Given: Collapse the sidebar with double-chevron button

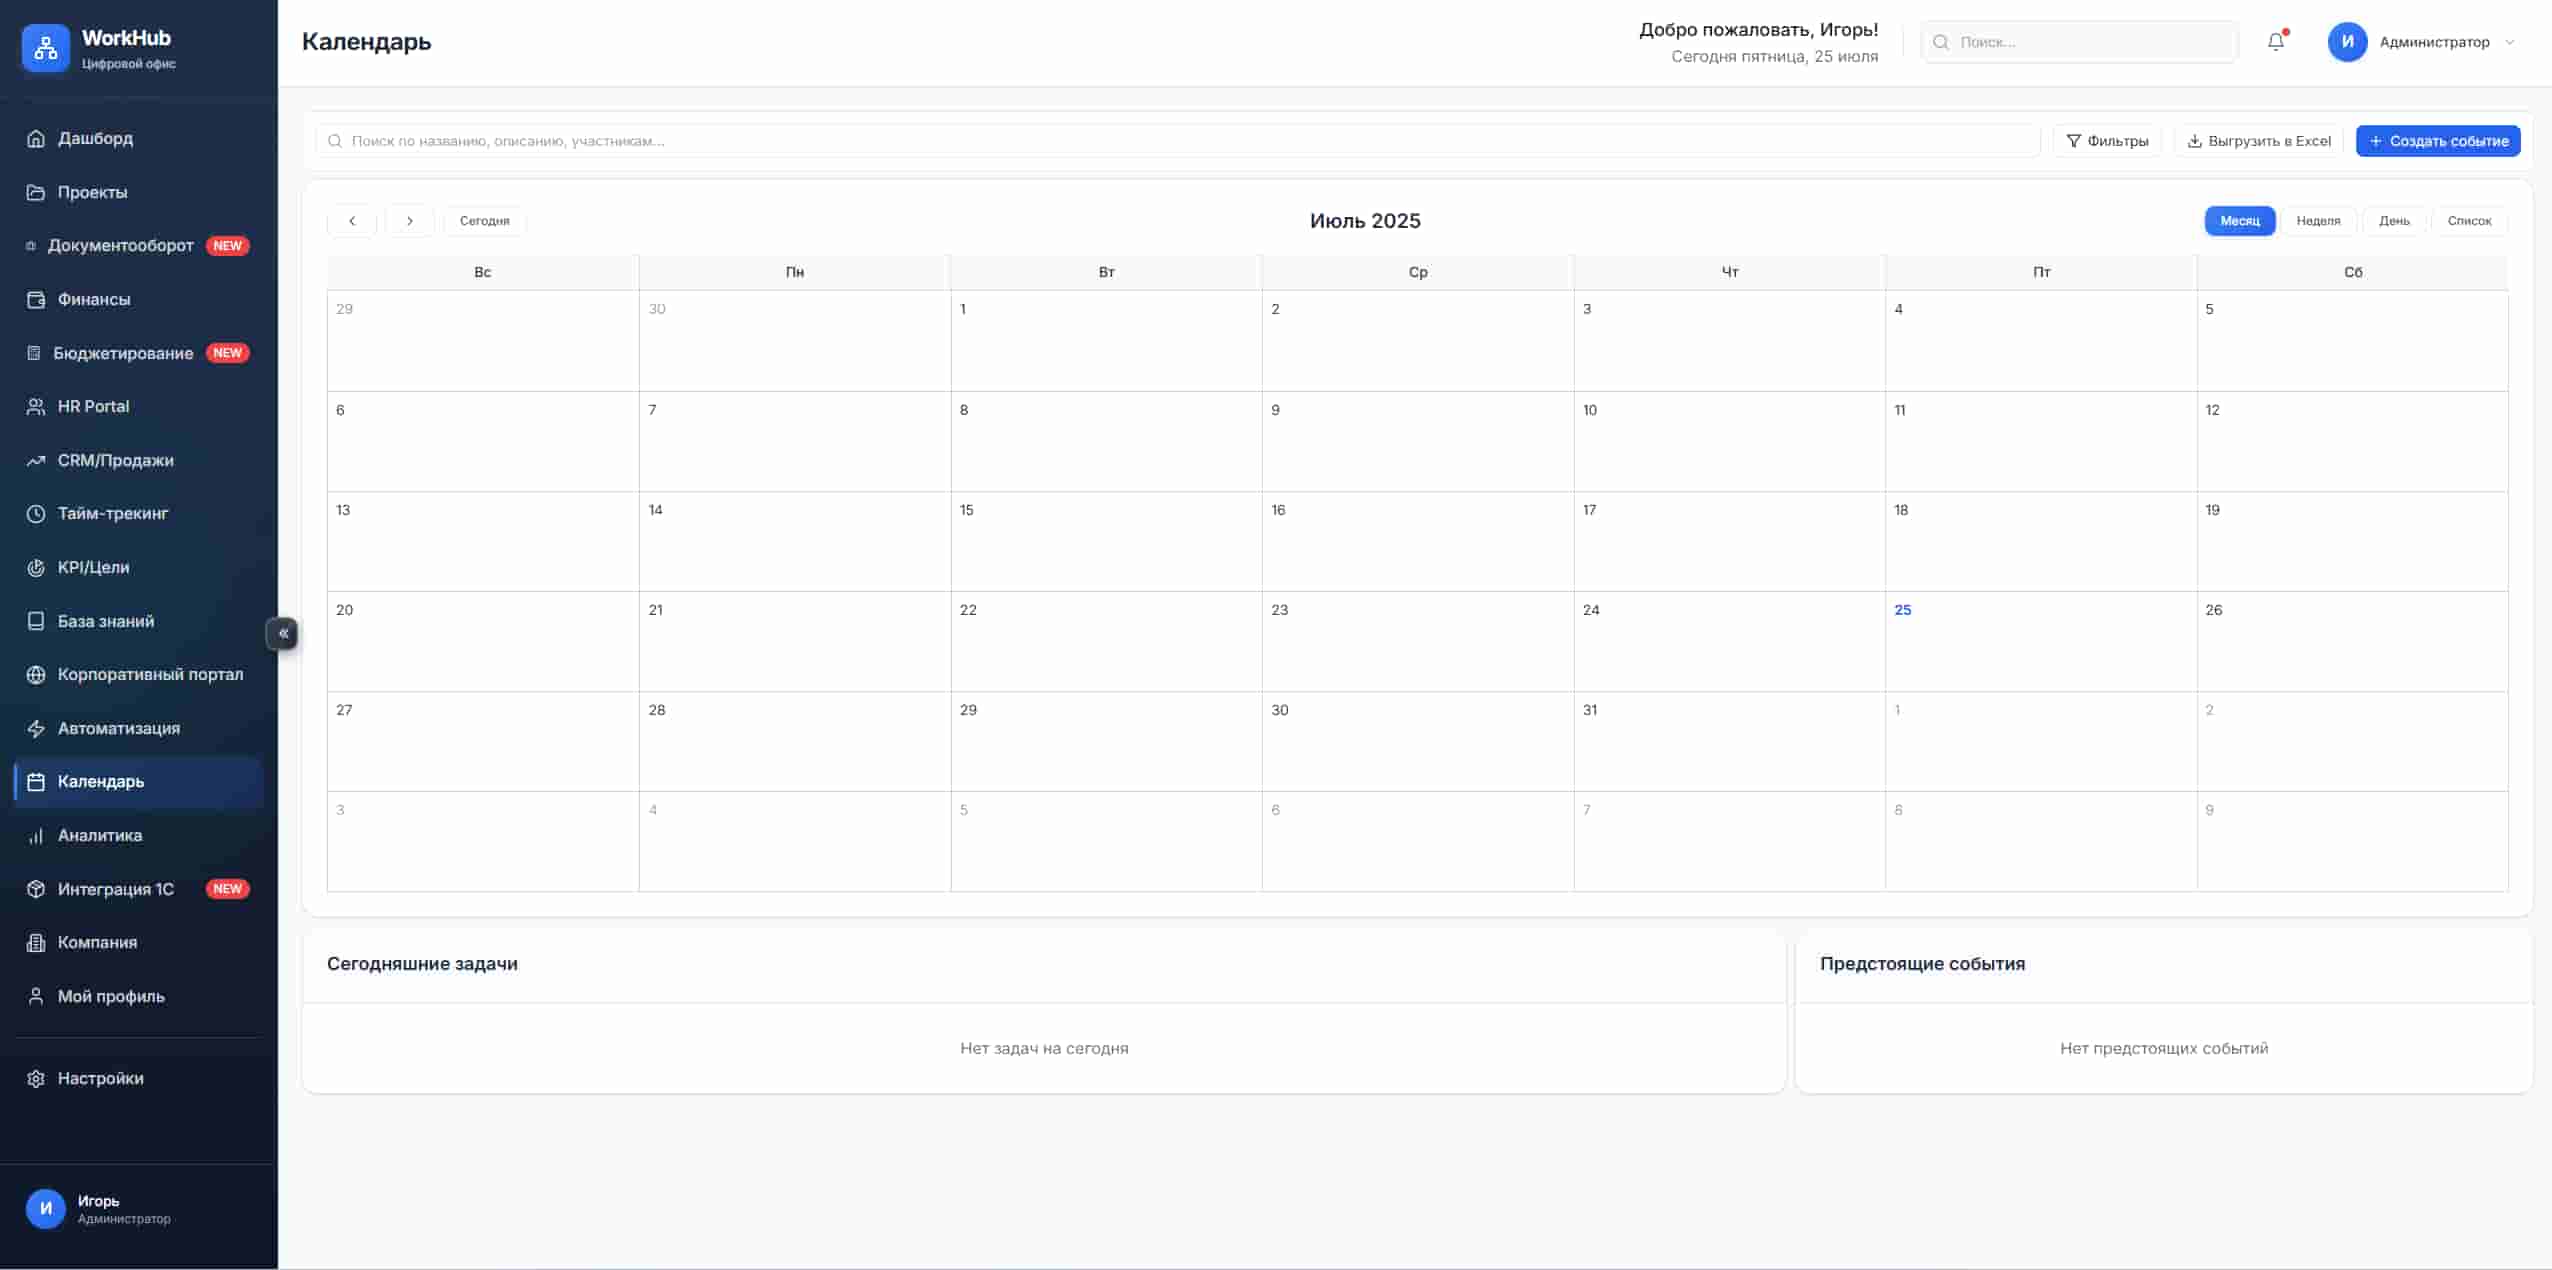Looking at the screenshot, I should [x=283, y=633].
